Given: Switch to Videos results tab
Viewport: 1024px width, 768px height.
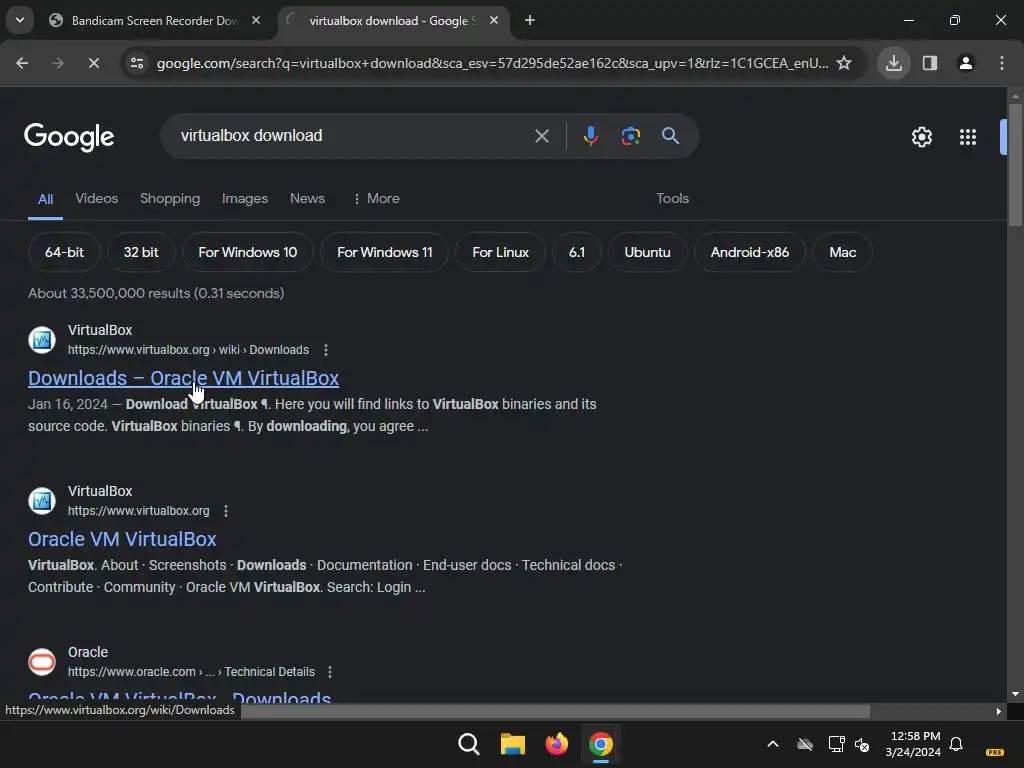Looking at the screenshot, I should pyautogui.click(x=97, y=199).
